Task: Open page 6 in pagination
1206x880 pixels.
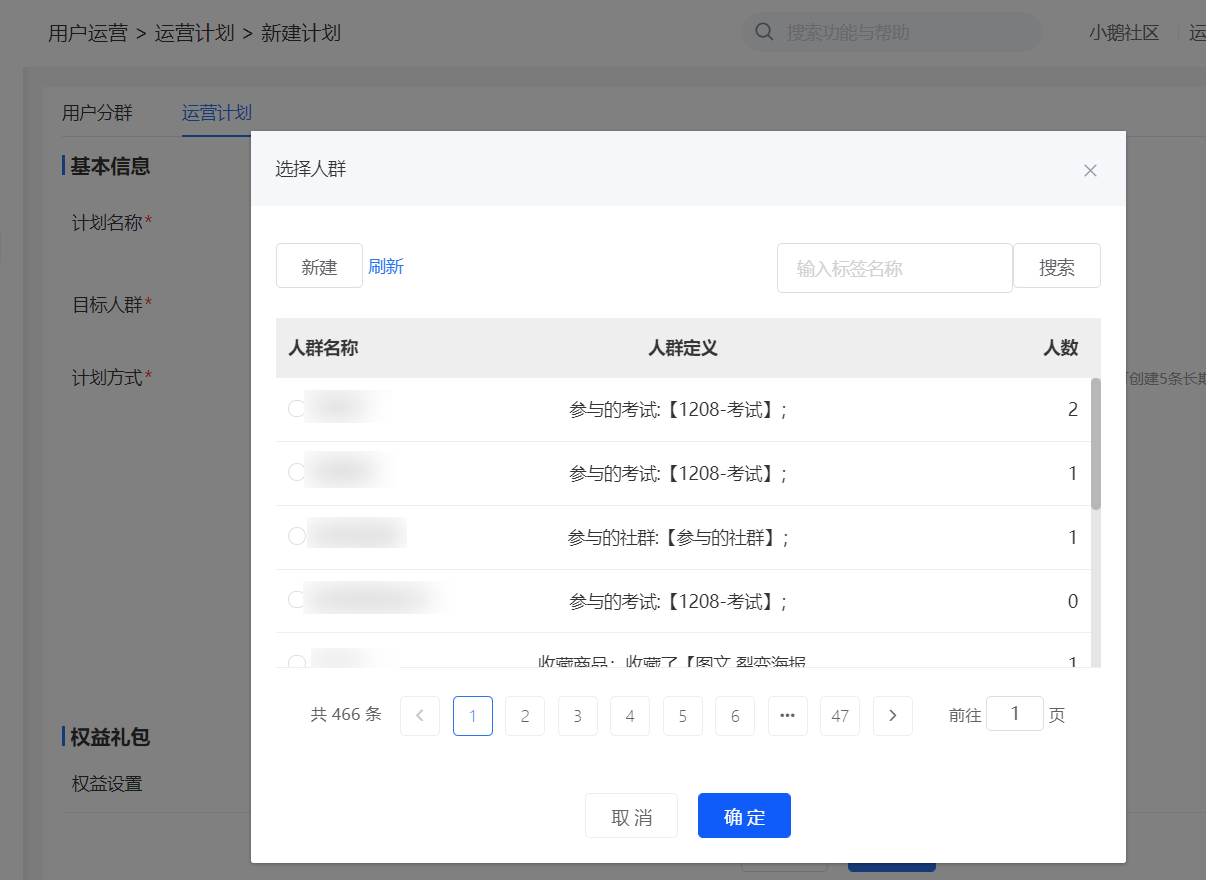Action: 735,716
